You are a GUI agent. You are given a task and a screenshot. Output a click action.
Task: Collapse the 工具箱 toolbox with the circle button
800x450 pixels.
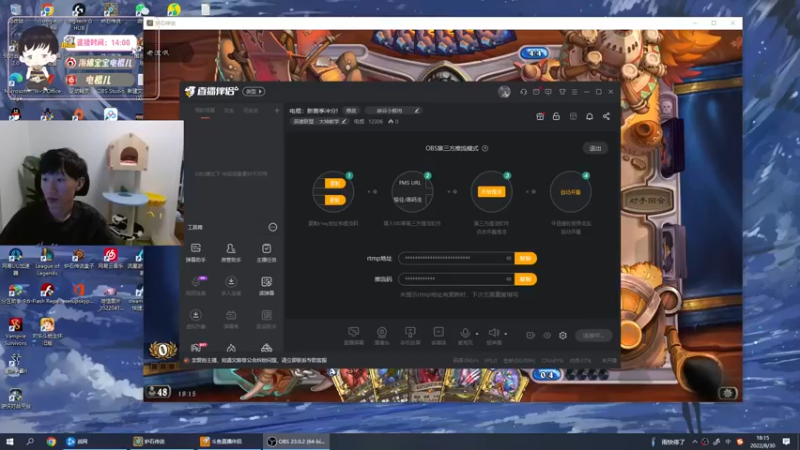point(273,227)
